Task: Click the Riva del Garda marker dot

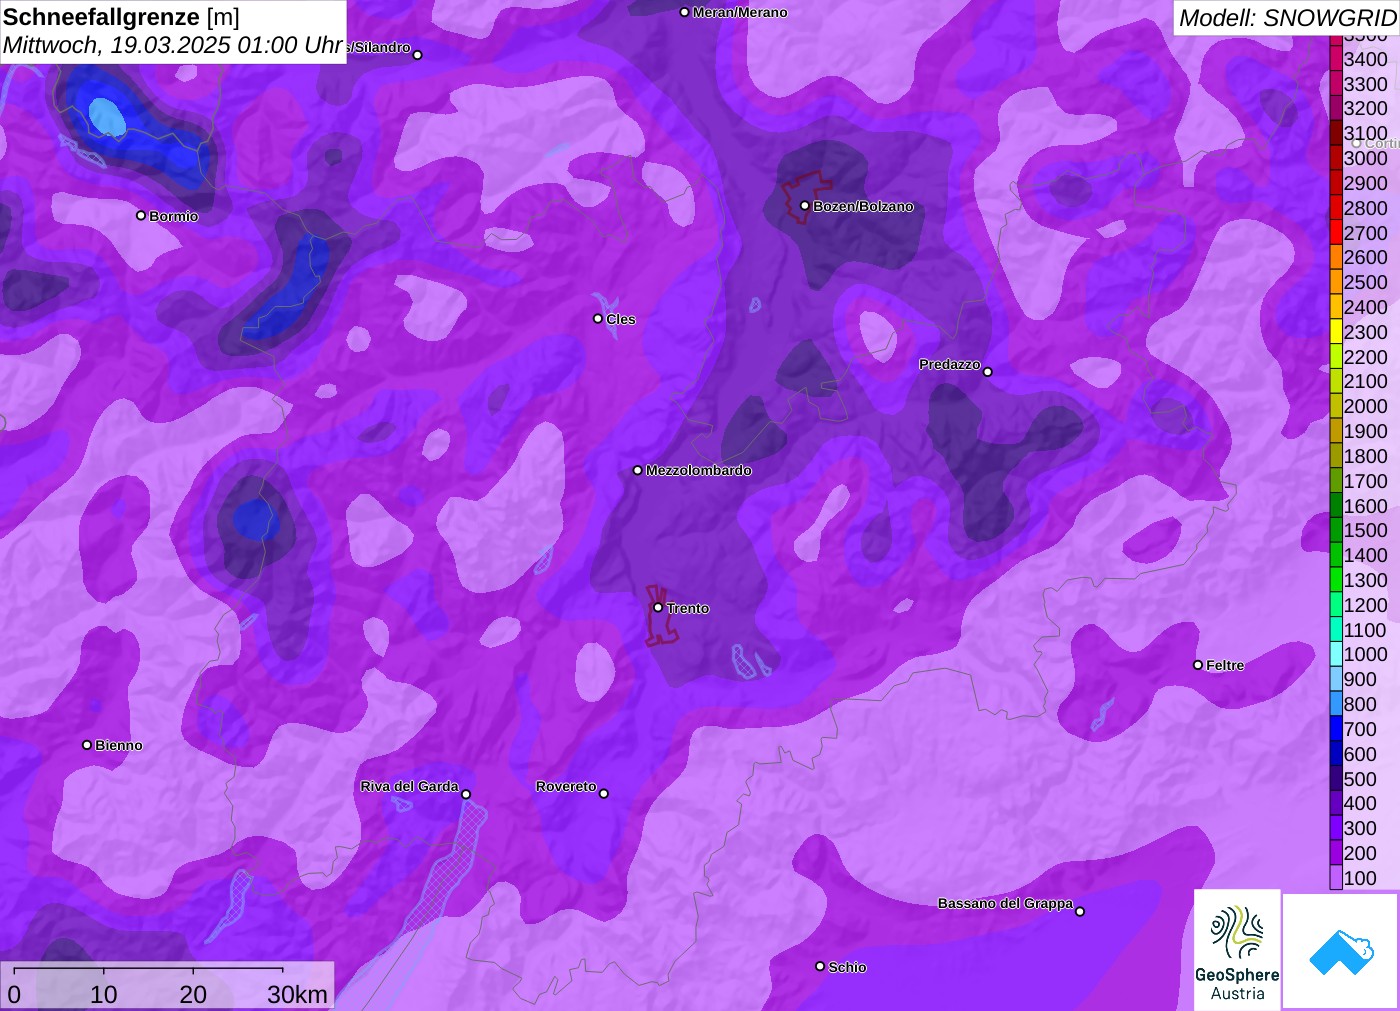Action: click(x=466, y=795)
